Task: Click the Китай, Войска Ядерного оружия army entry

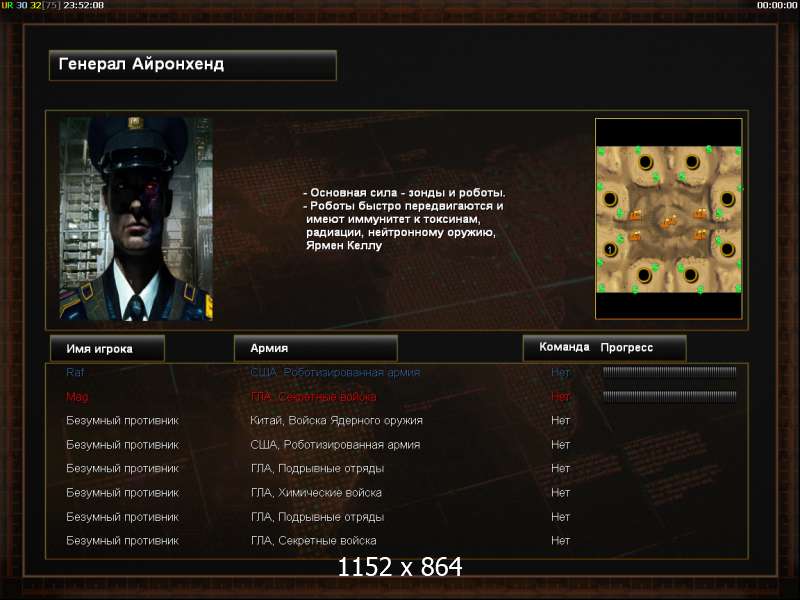Action: (x=336, y=421)
